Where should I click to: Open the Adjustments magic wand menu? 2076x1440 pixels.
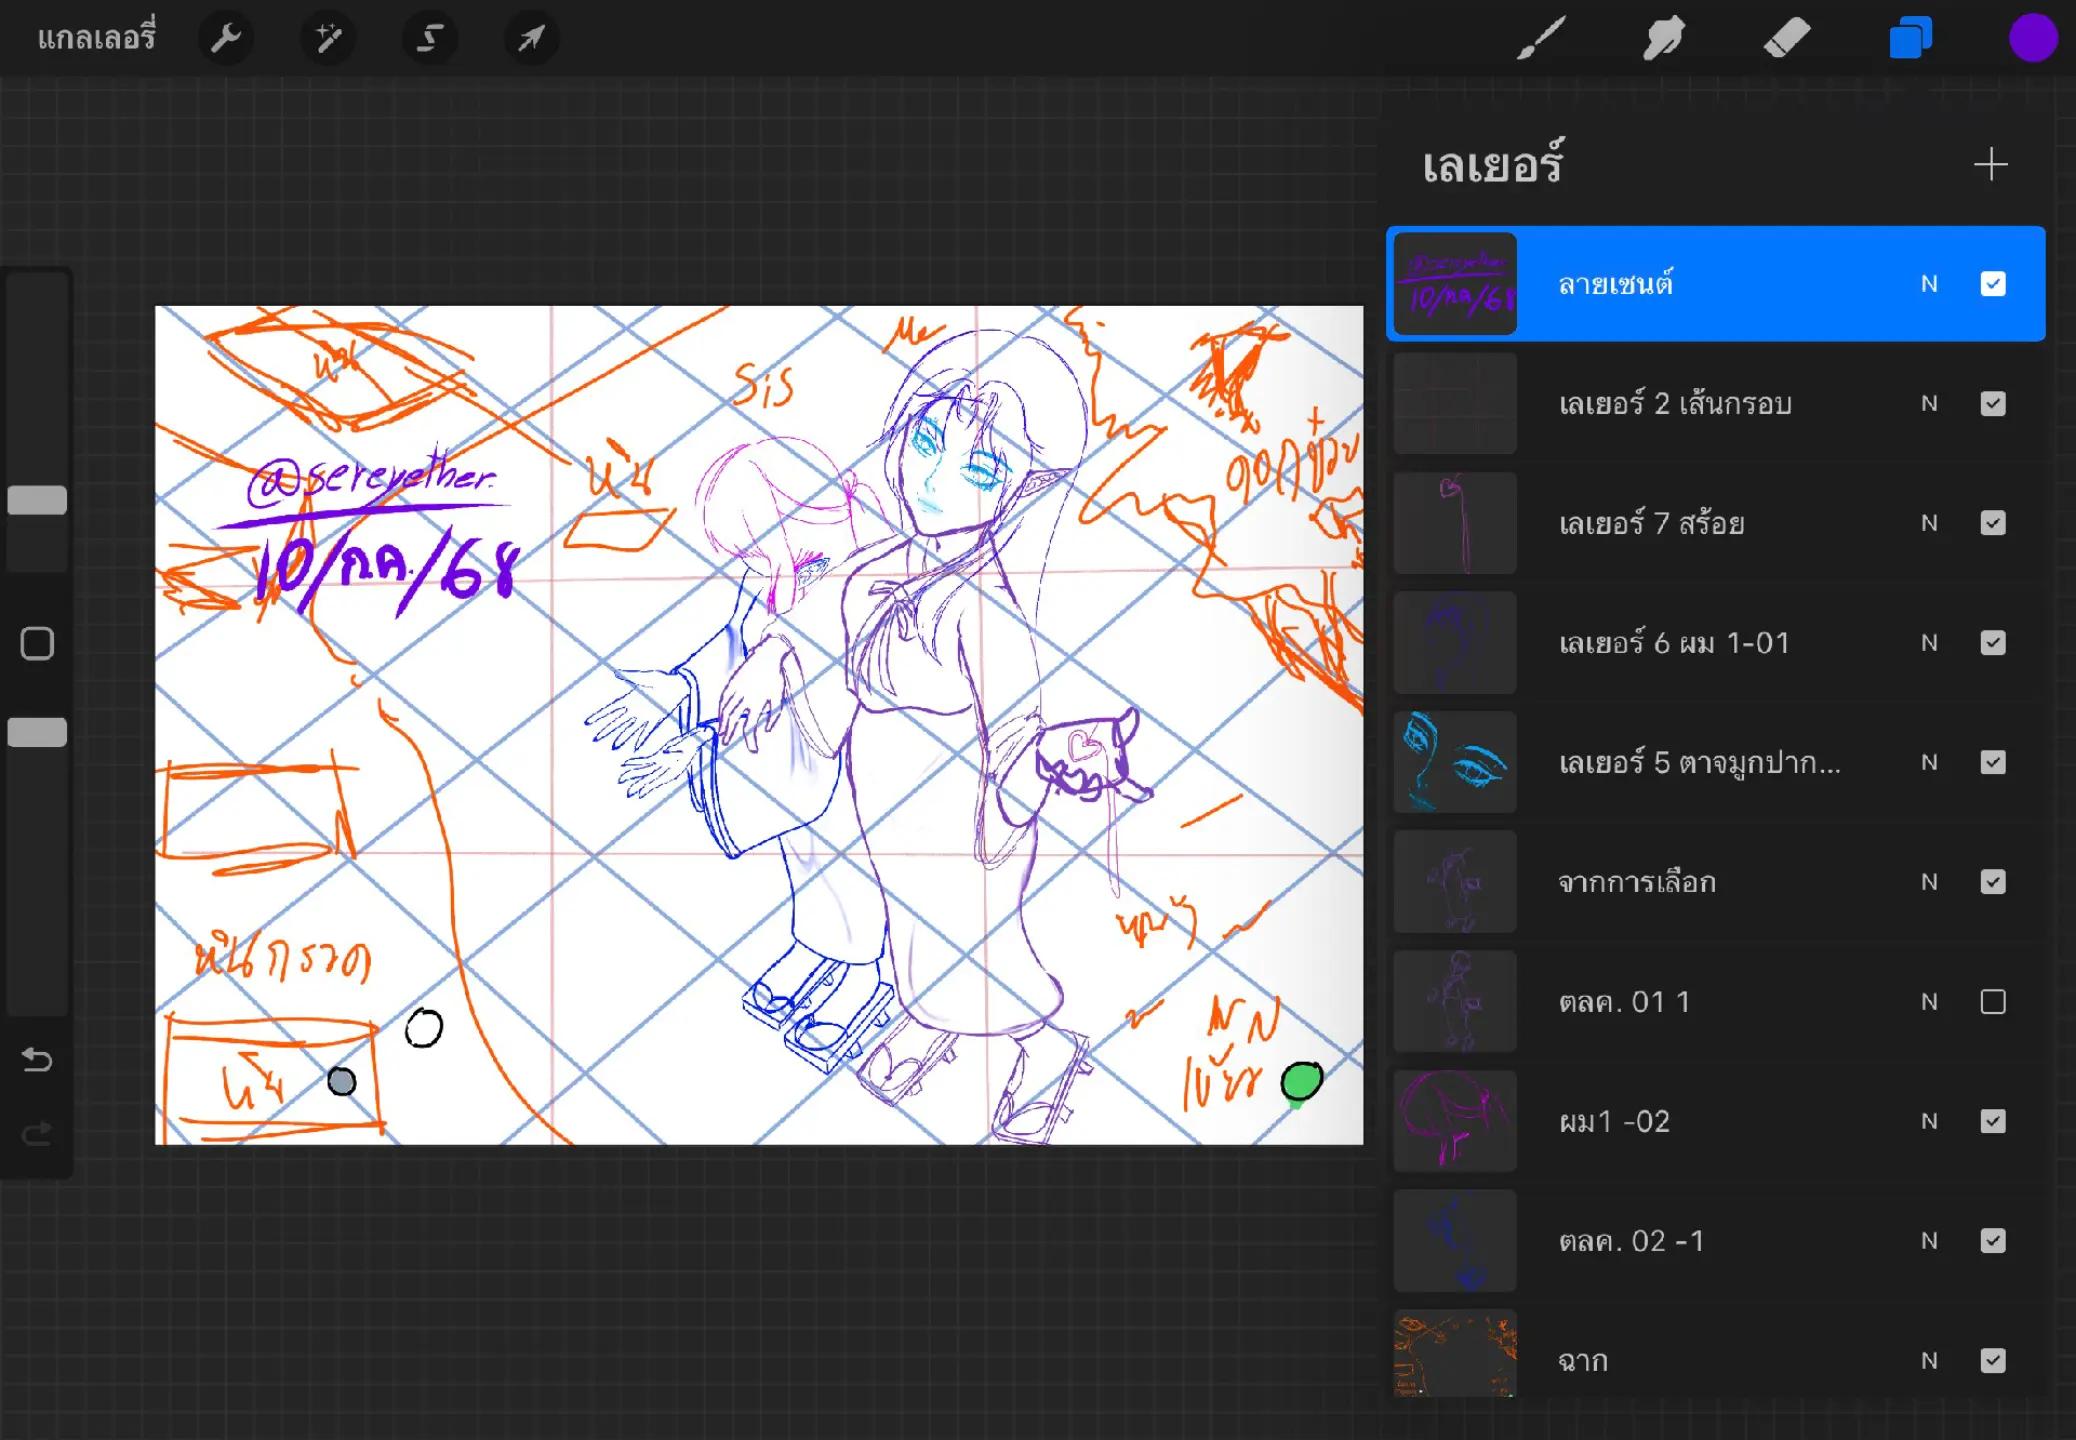tap(328, 38)
